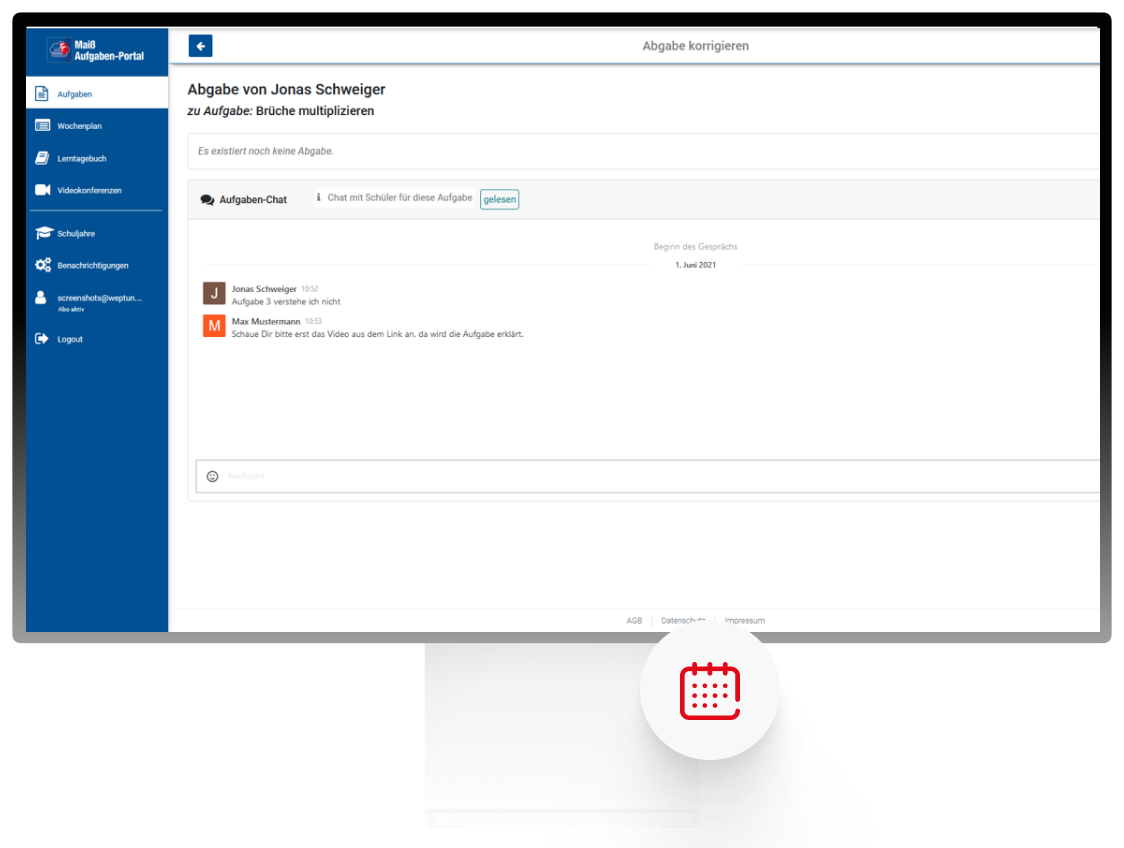
Task: Click 'Chat mit Schüler für diese Aufgabe' text
Action: point(400,198)
